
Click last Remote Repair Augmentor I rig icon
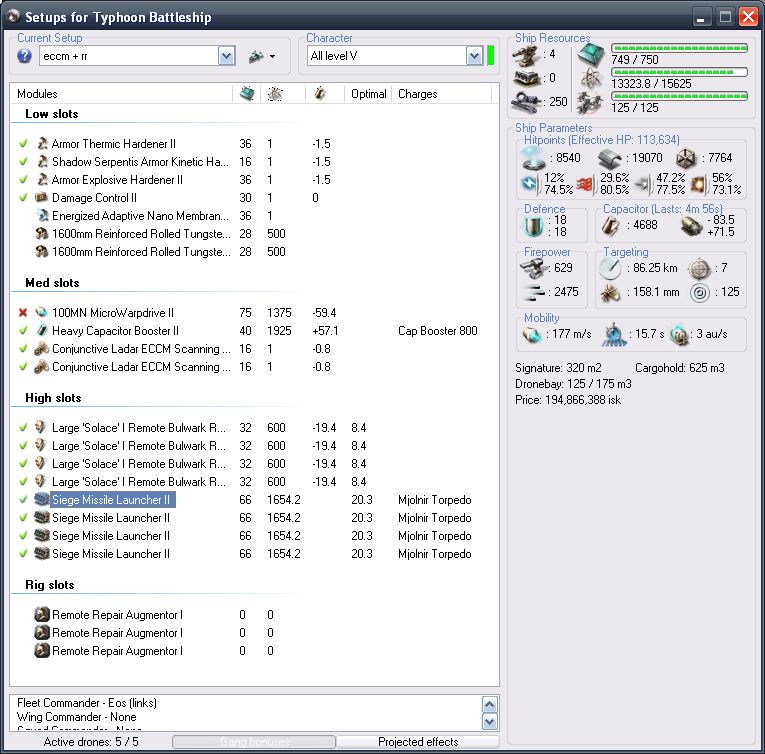pyautogui.click(x=42, y=651)
